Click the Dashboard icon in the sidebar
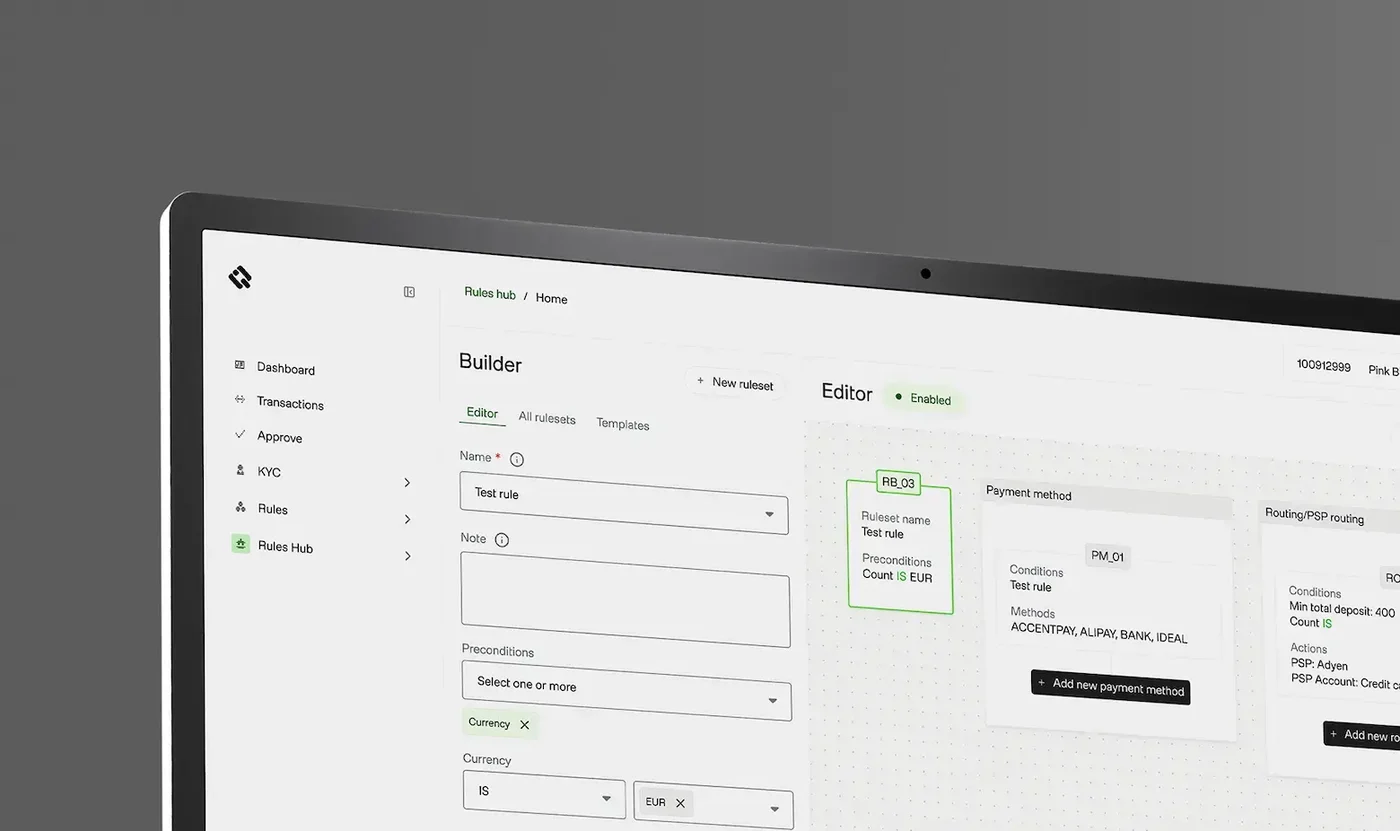The width and height of the screenshot is (1400, 831). pos(239,365)
